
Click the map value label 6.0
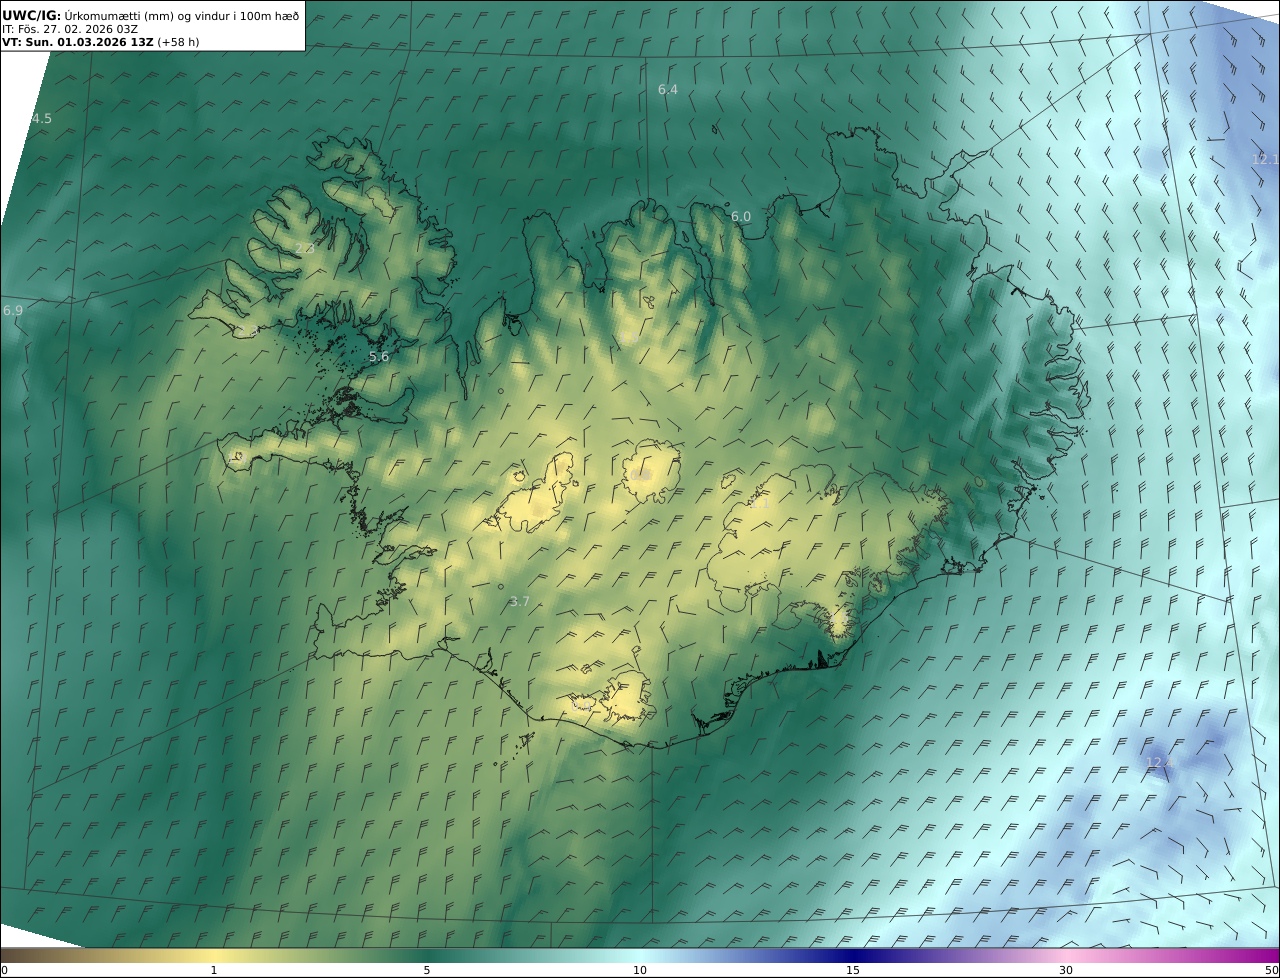point(741,217)
